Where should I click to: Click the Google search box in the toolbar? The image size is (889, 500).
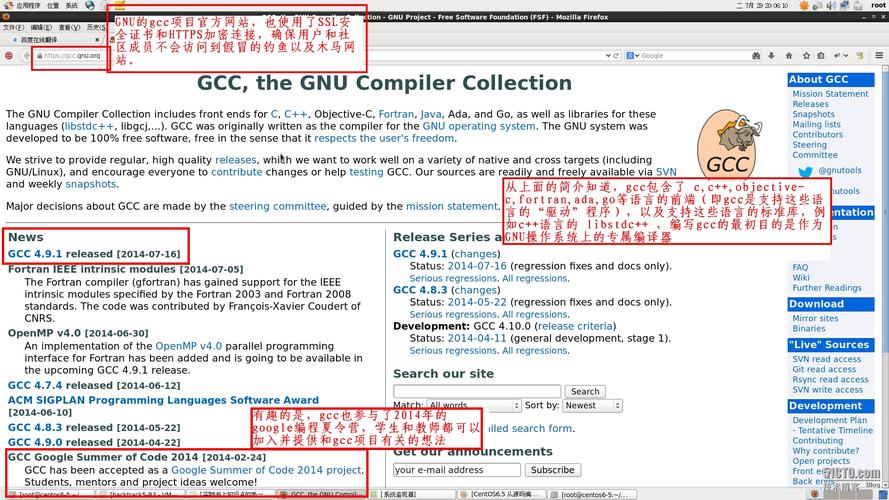pyautogui.click(x=695, y=56)
